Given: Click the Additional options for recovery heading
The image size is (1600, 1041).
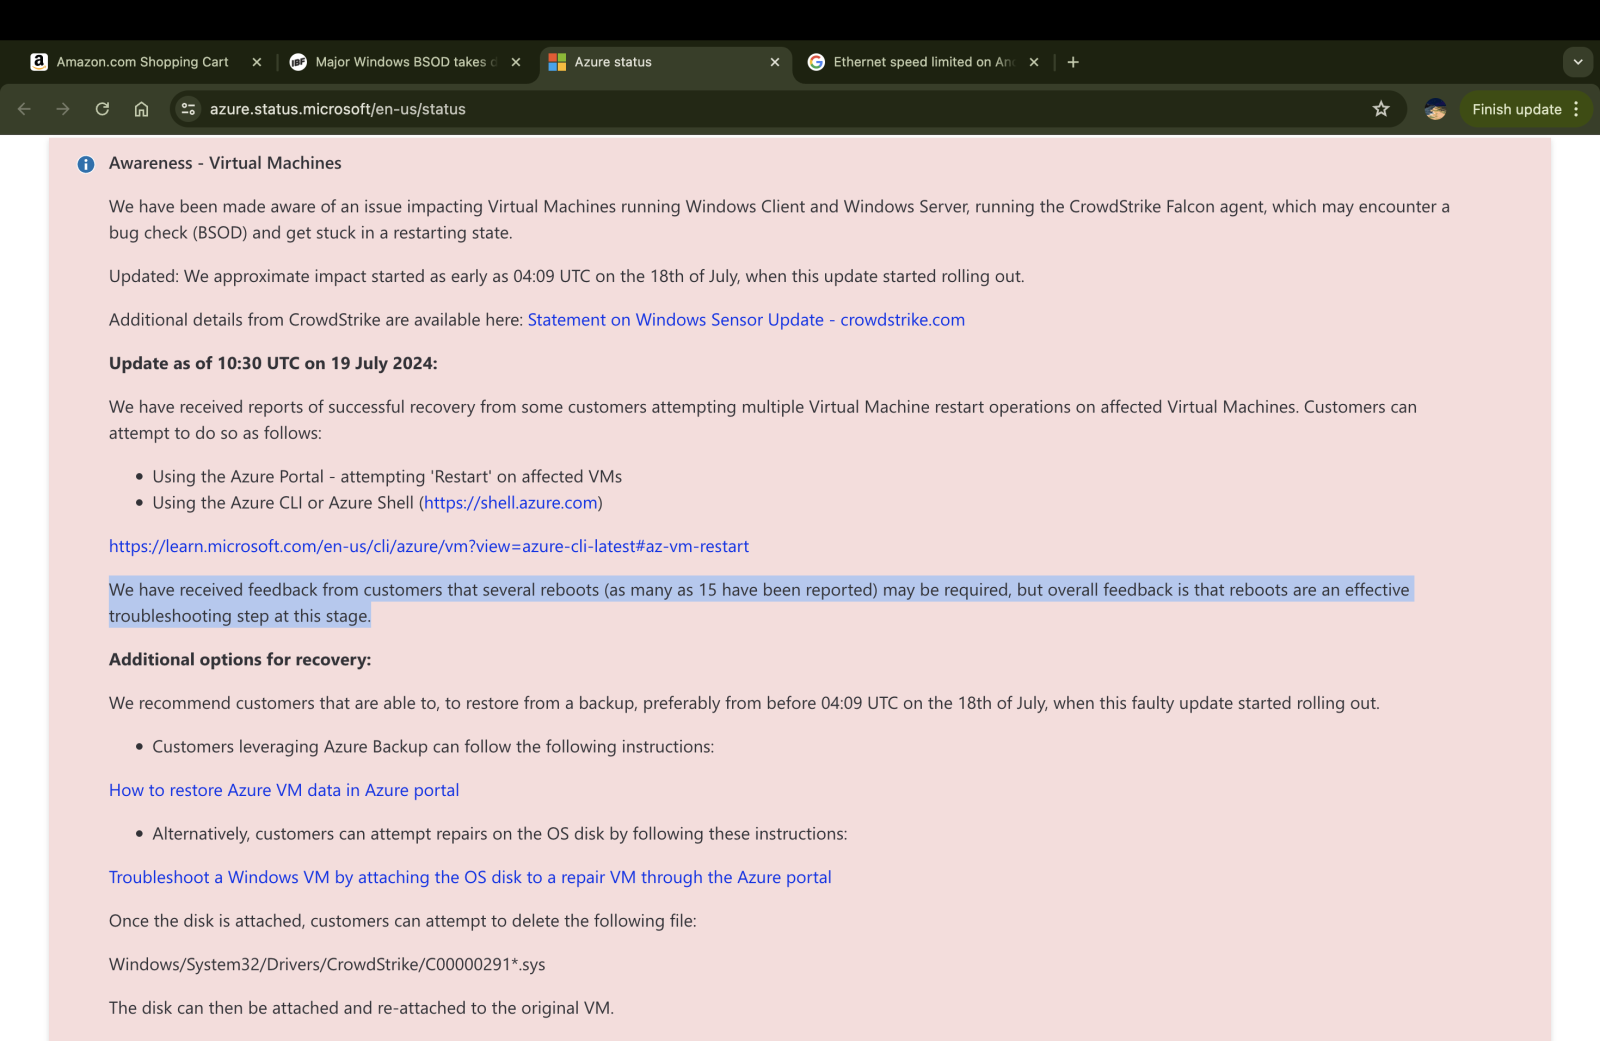Looking at the screenshot, I should [240, 660].
